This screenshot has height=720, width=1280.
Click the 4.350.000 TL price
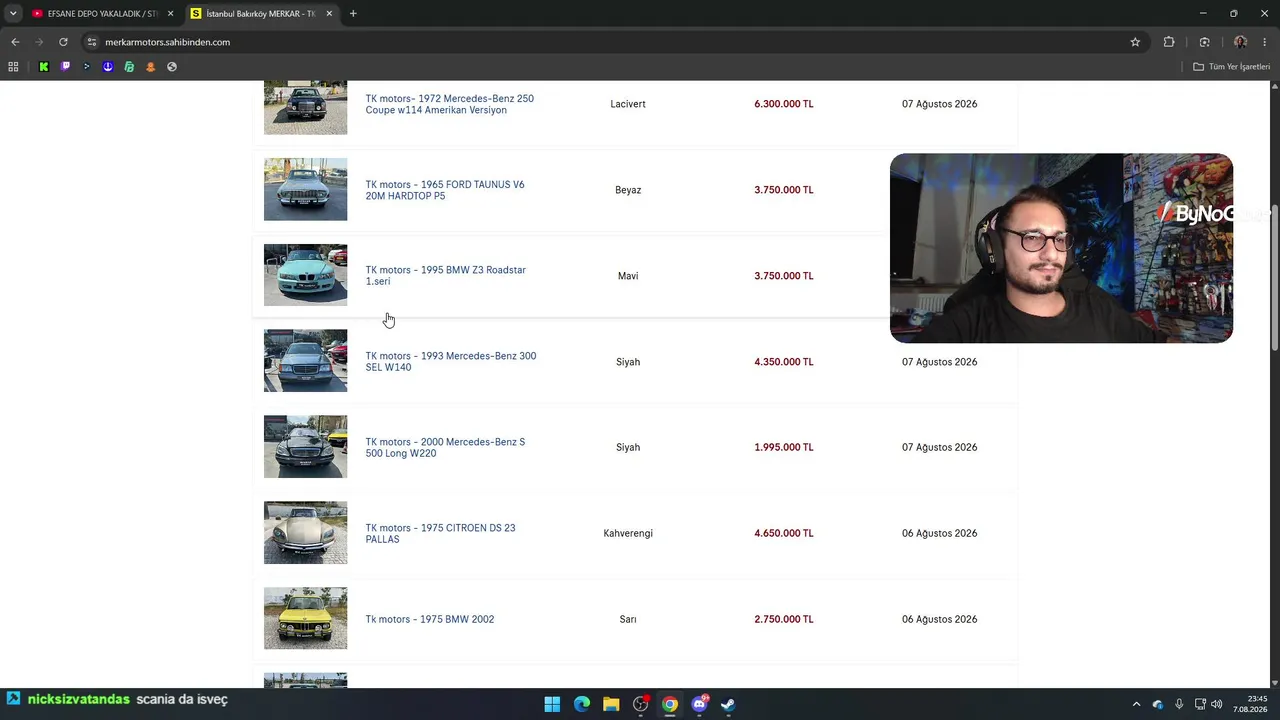point(784,362)
